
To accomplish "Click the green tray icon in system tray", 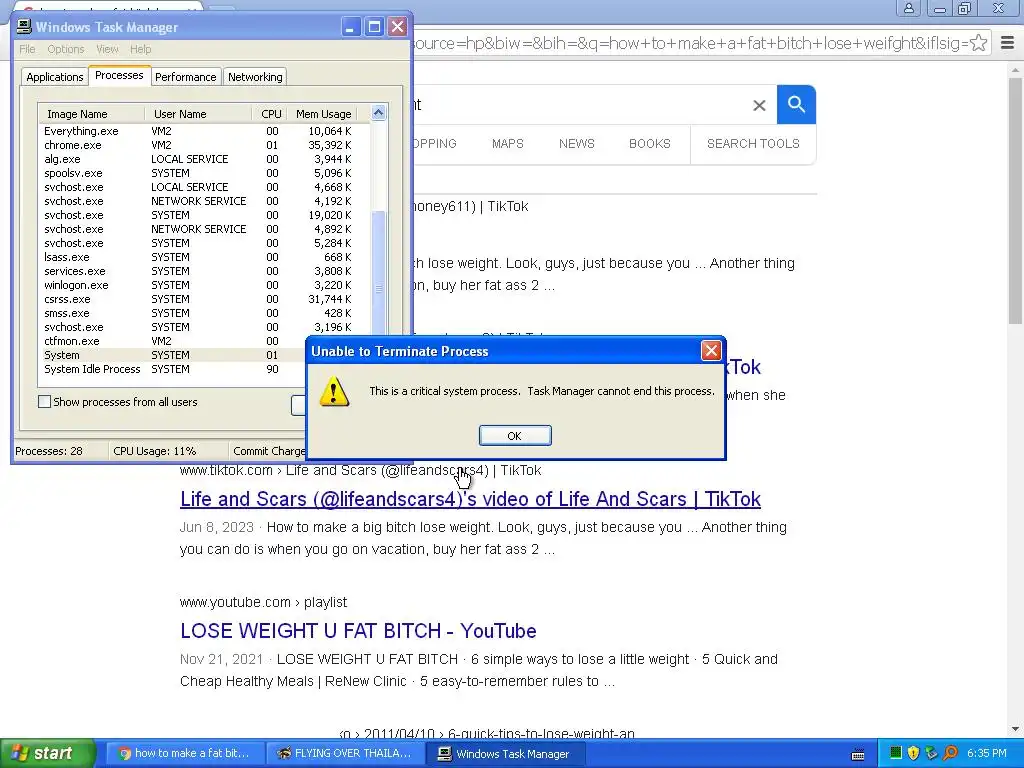I will tap(895, 753).
